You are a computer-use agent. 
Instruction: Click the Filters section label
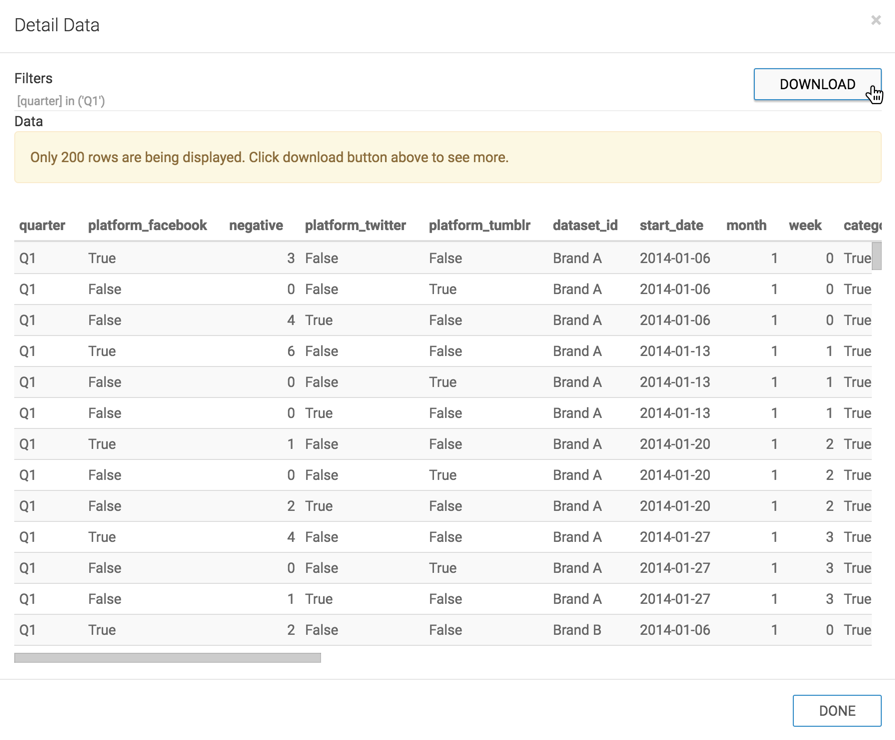tap(33, 78)
